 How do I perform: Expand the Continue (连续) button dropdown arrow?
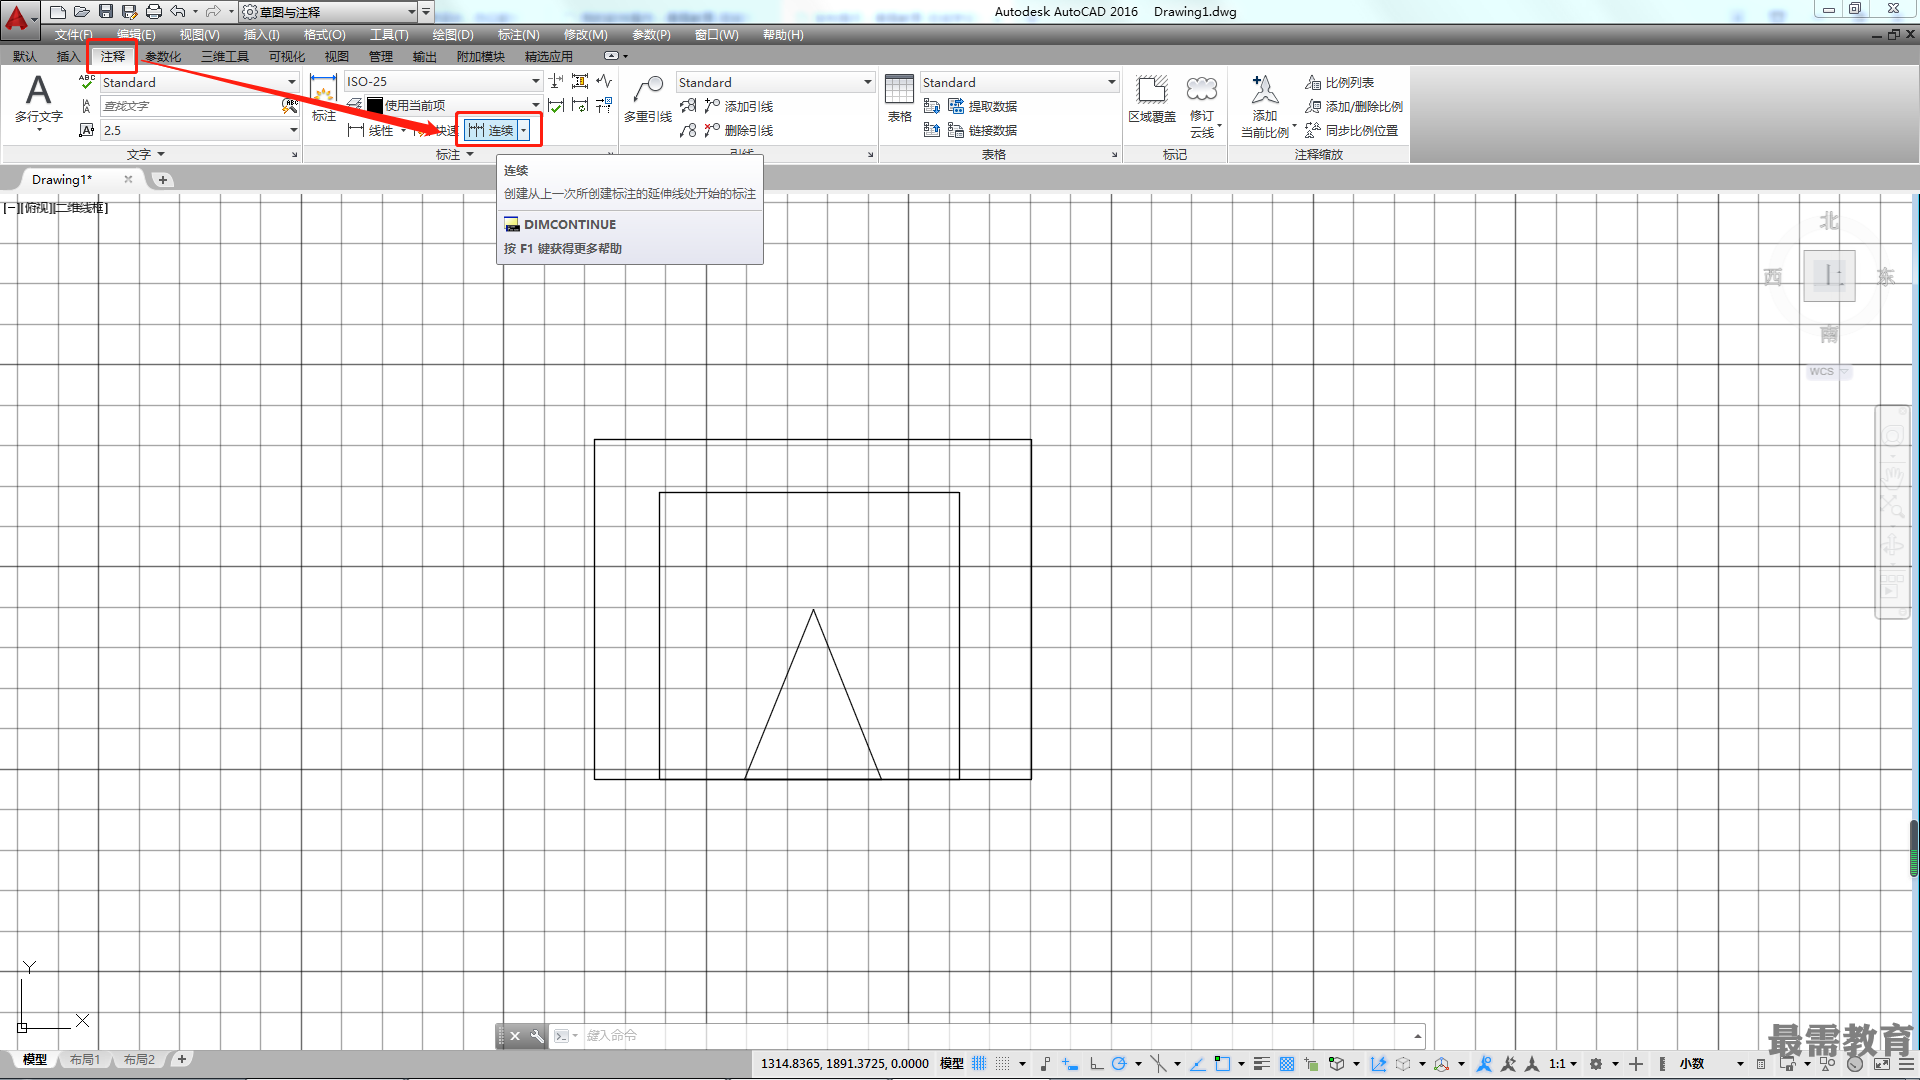(x=523, y=130)
